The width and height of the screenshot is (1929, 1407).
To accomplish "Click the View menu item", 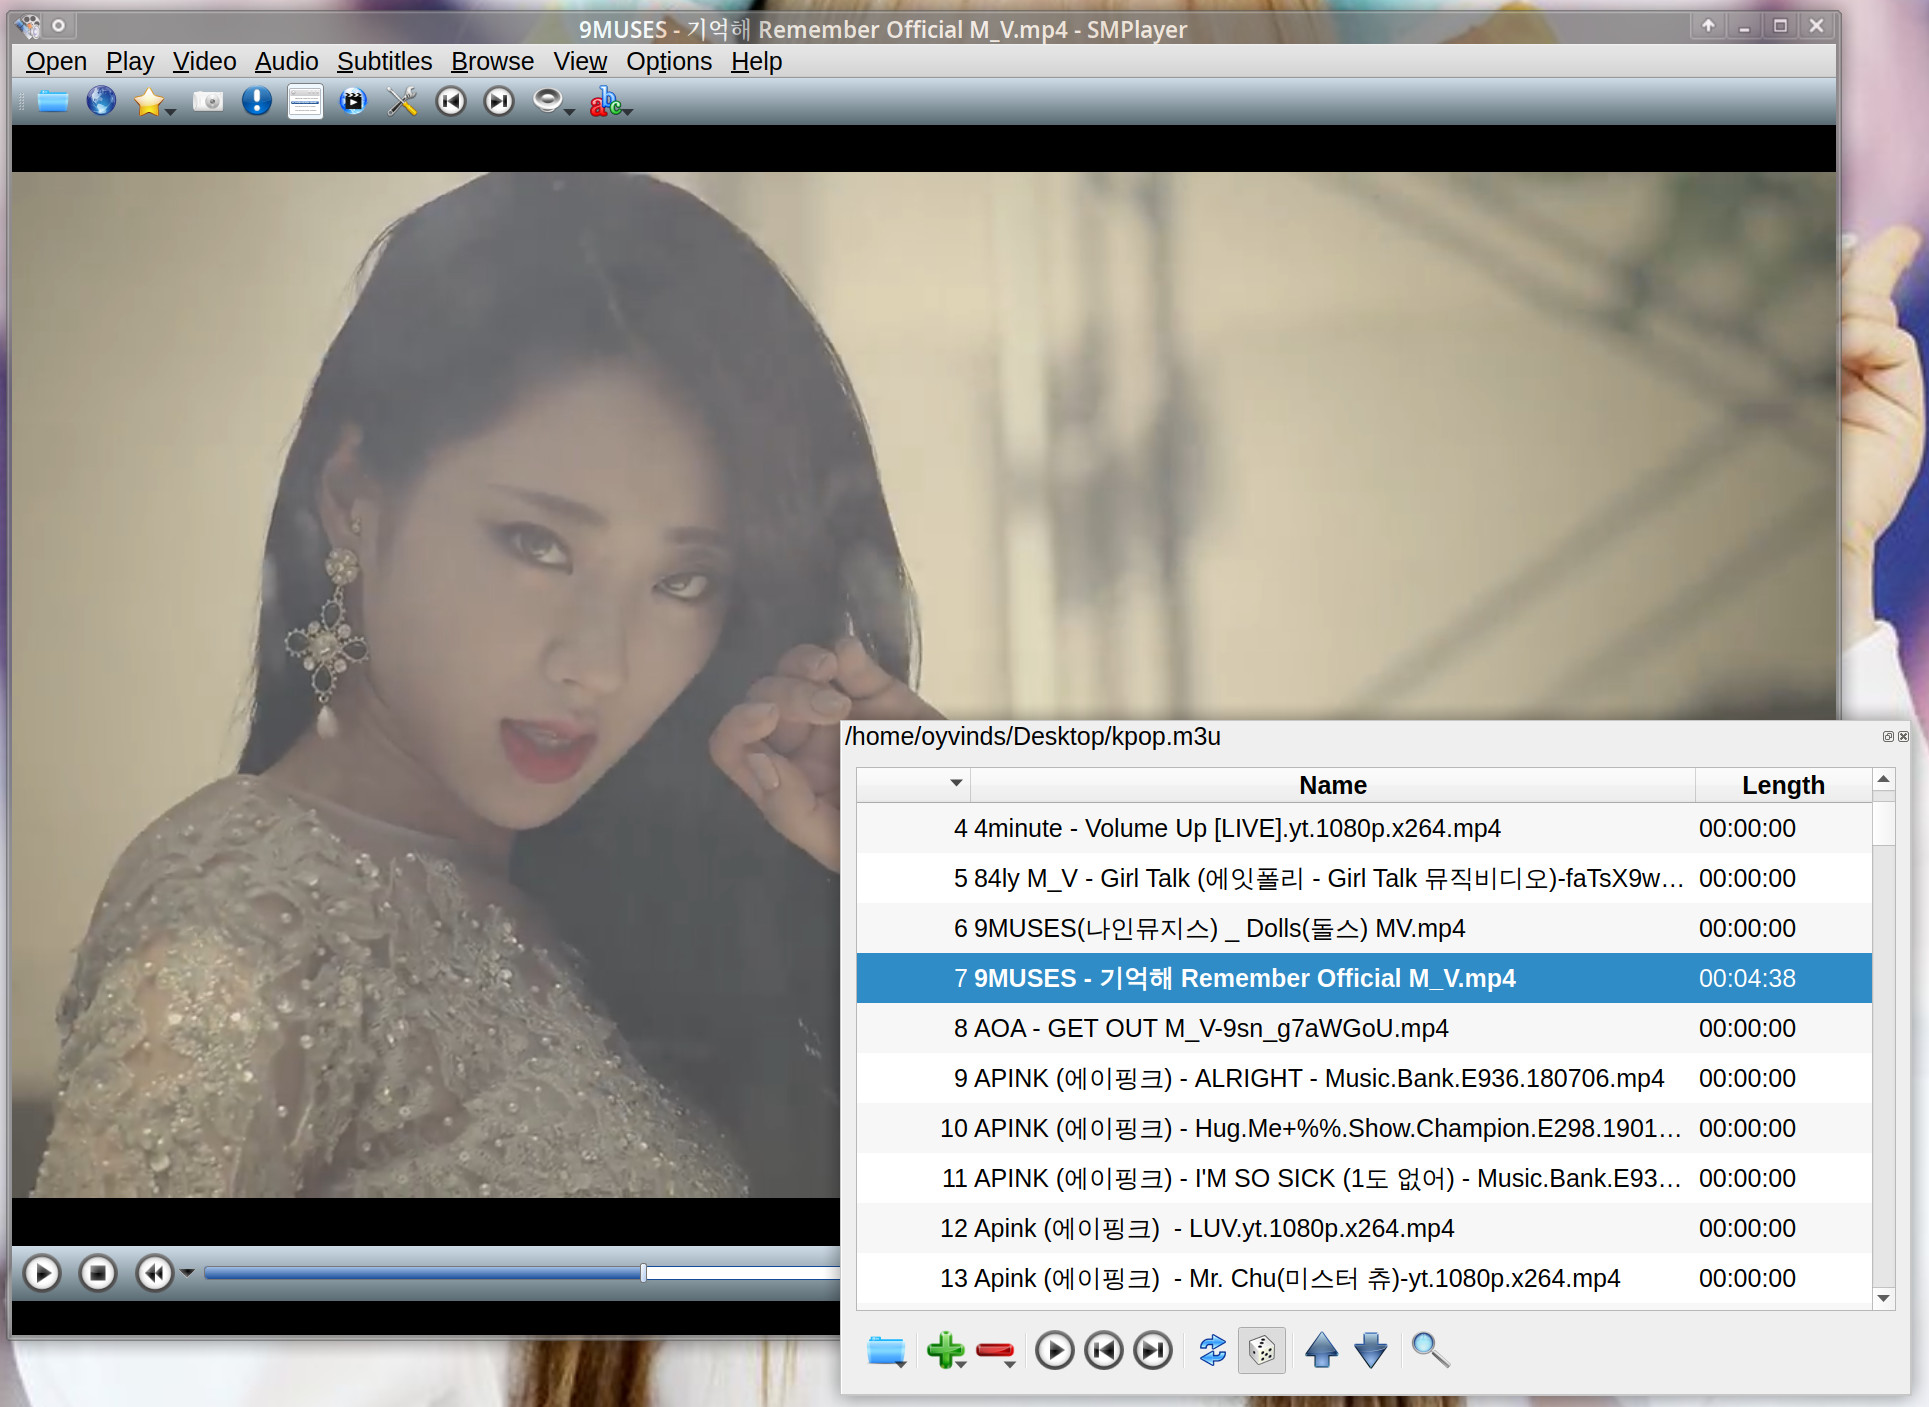I will 580,60.
